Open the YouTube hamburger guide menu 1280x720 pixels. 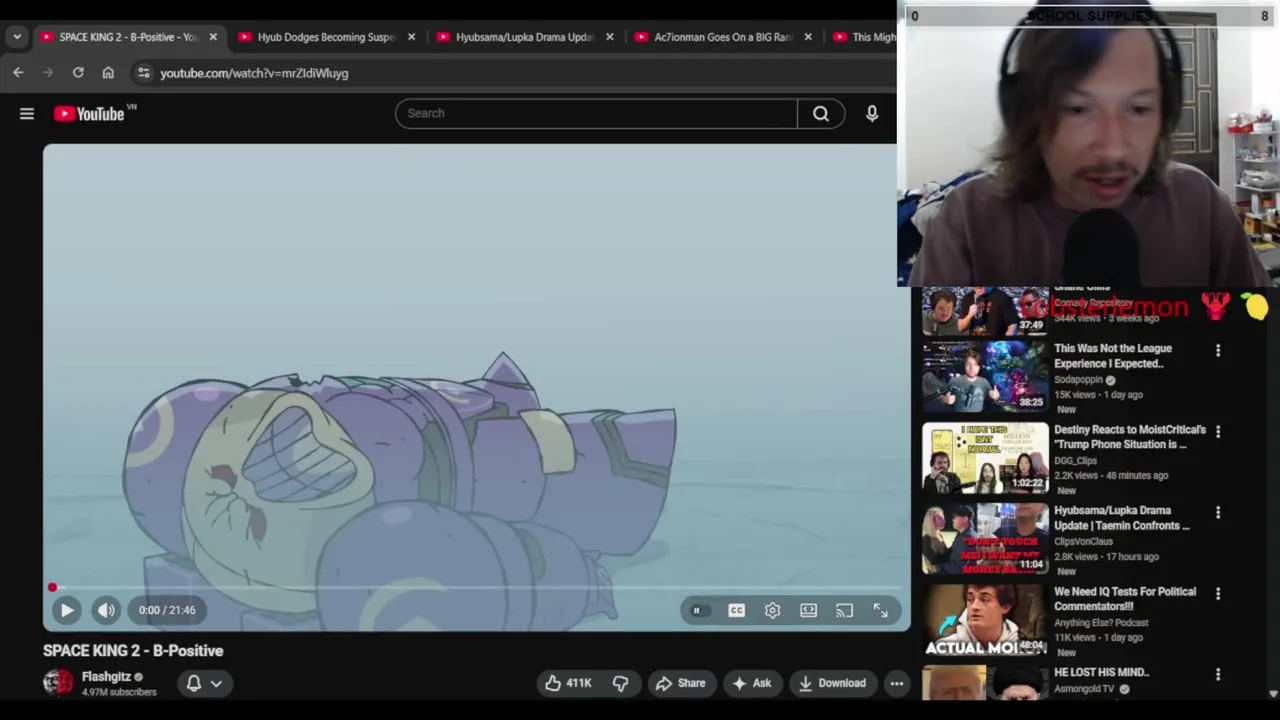27,114
